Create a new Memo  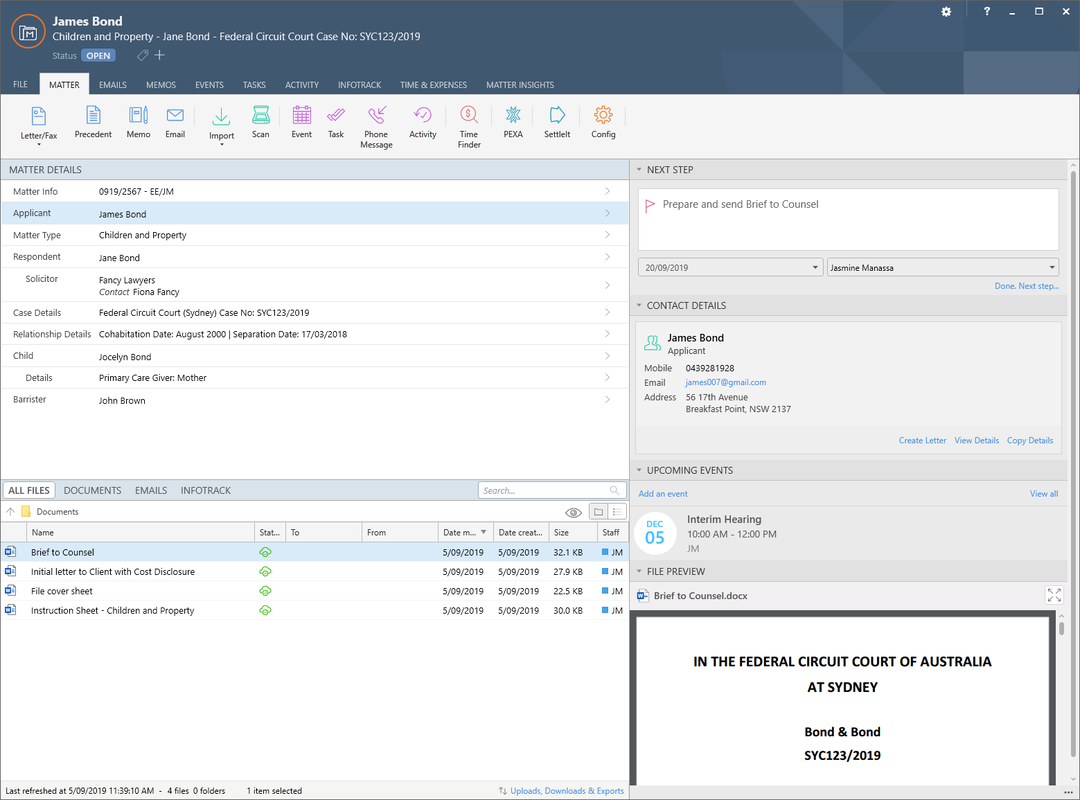(138, 122)
